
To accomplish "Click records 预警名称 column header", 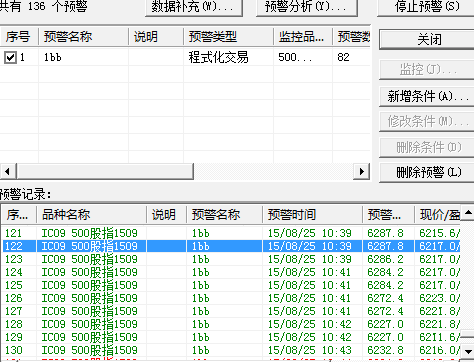I will pyautogui.click(x=224, y=215).
